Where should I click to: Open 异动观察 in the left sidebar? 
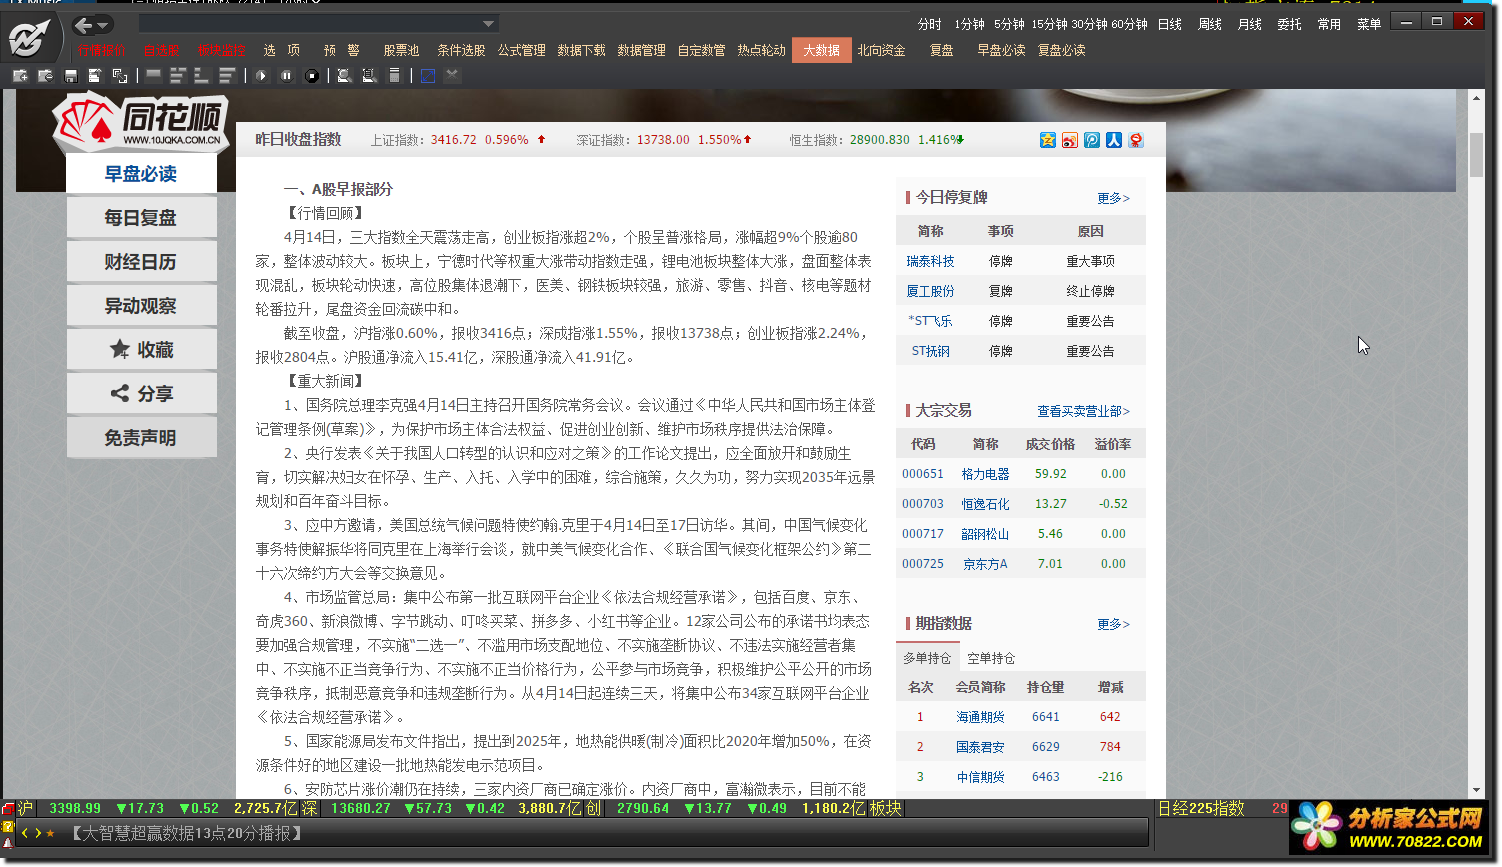[x=141, y=305]
